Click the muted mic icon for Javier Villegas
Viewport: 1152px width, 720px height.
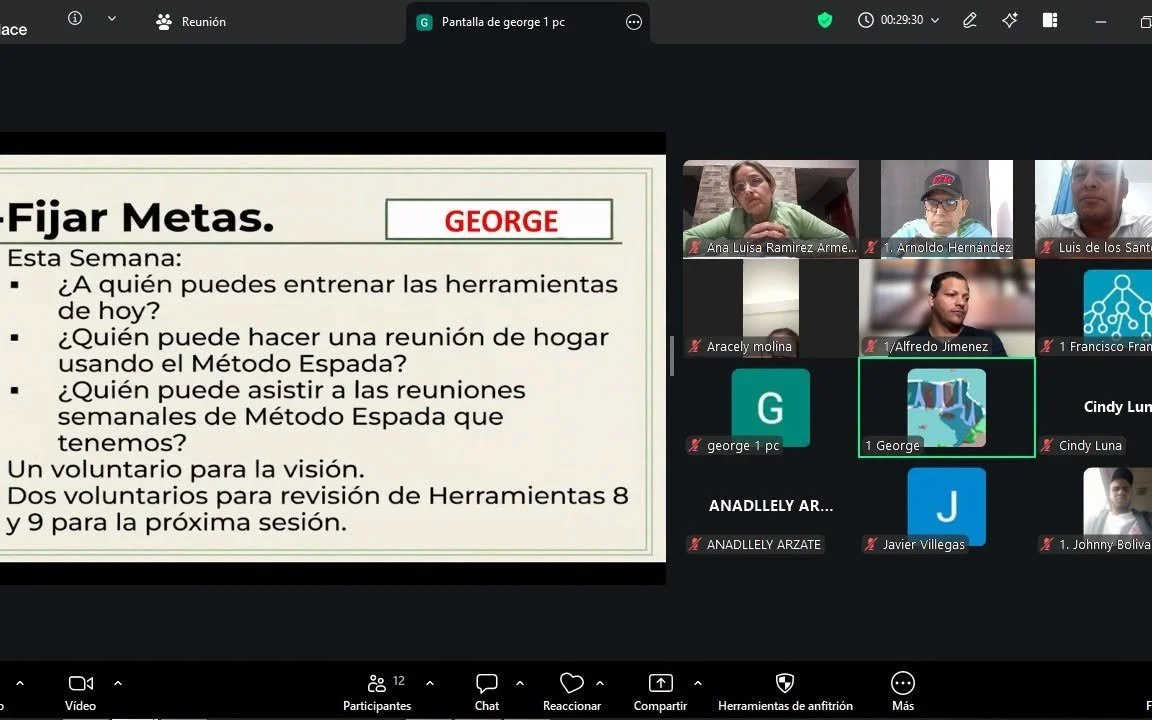[871, 544]
